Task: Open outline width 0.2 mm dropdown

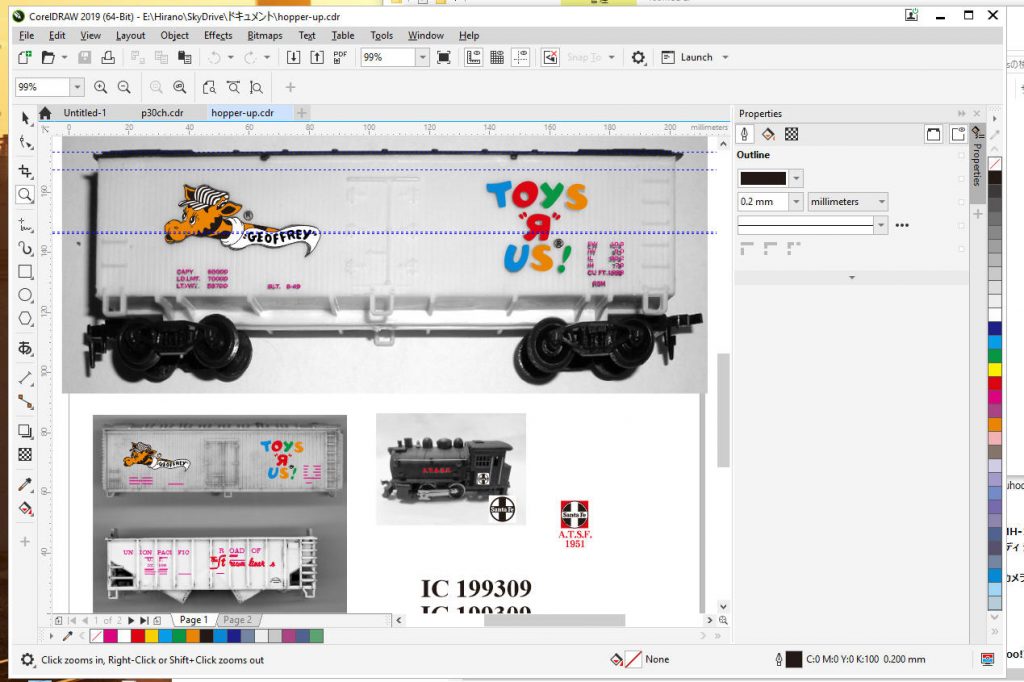Action: point(796,202)
